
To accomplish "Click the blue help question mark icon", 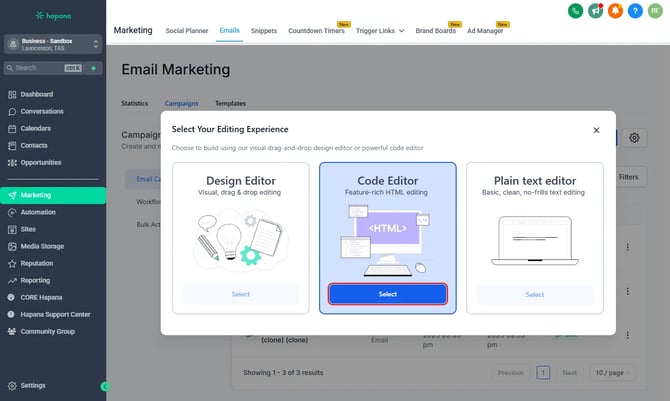I will [637, 11].
